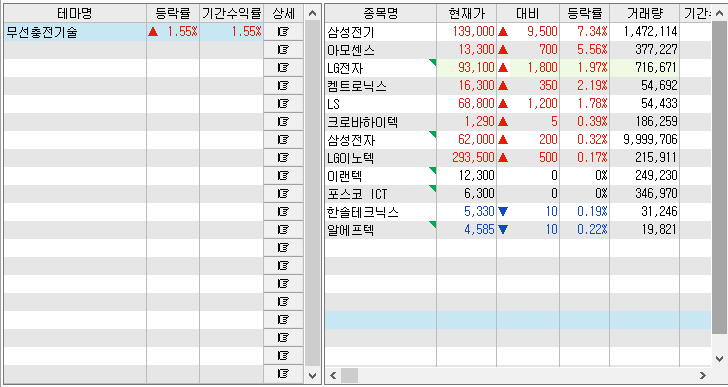Click current price 13,300 of 아모센스

click(x=476, y=50)
